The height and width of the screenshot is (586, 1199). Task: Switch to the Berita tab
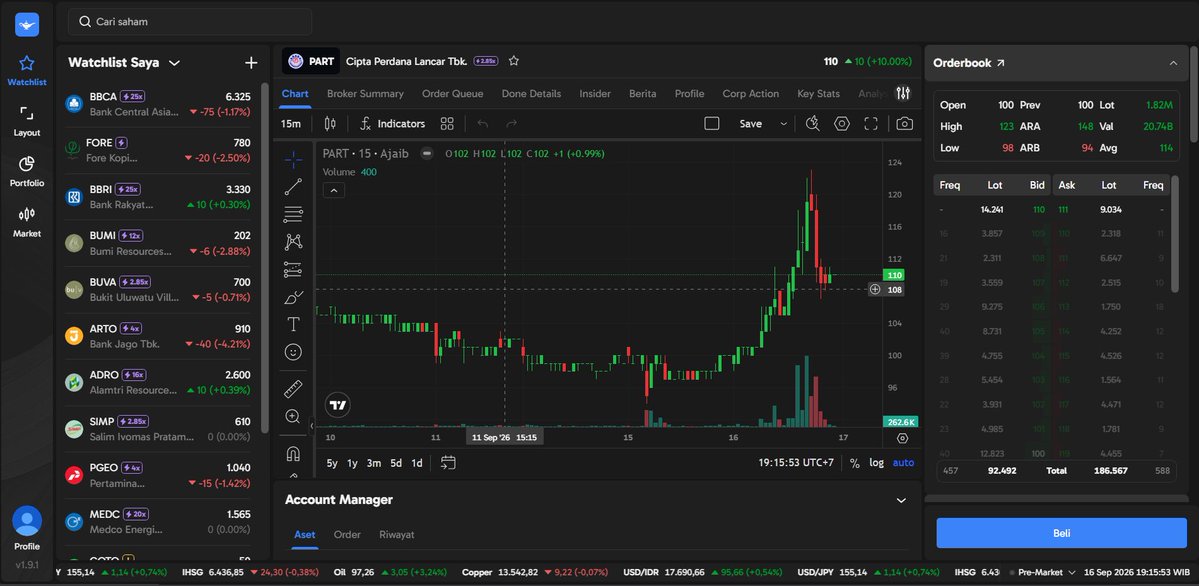pyautogui.click(x=642, y=93)
